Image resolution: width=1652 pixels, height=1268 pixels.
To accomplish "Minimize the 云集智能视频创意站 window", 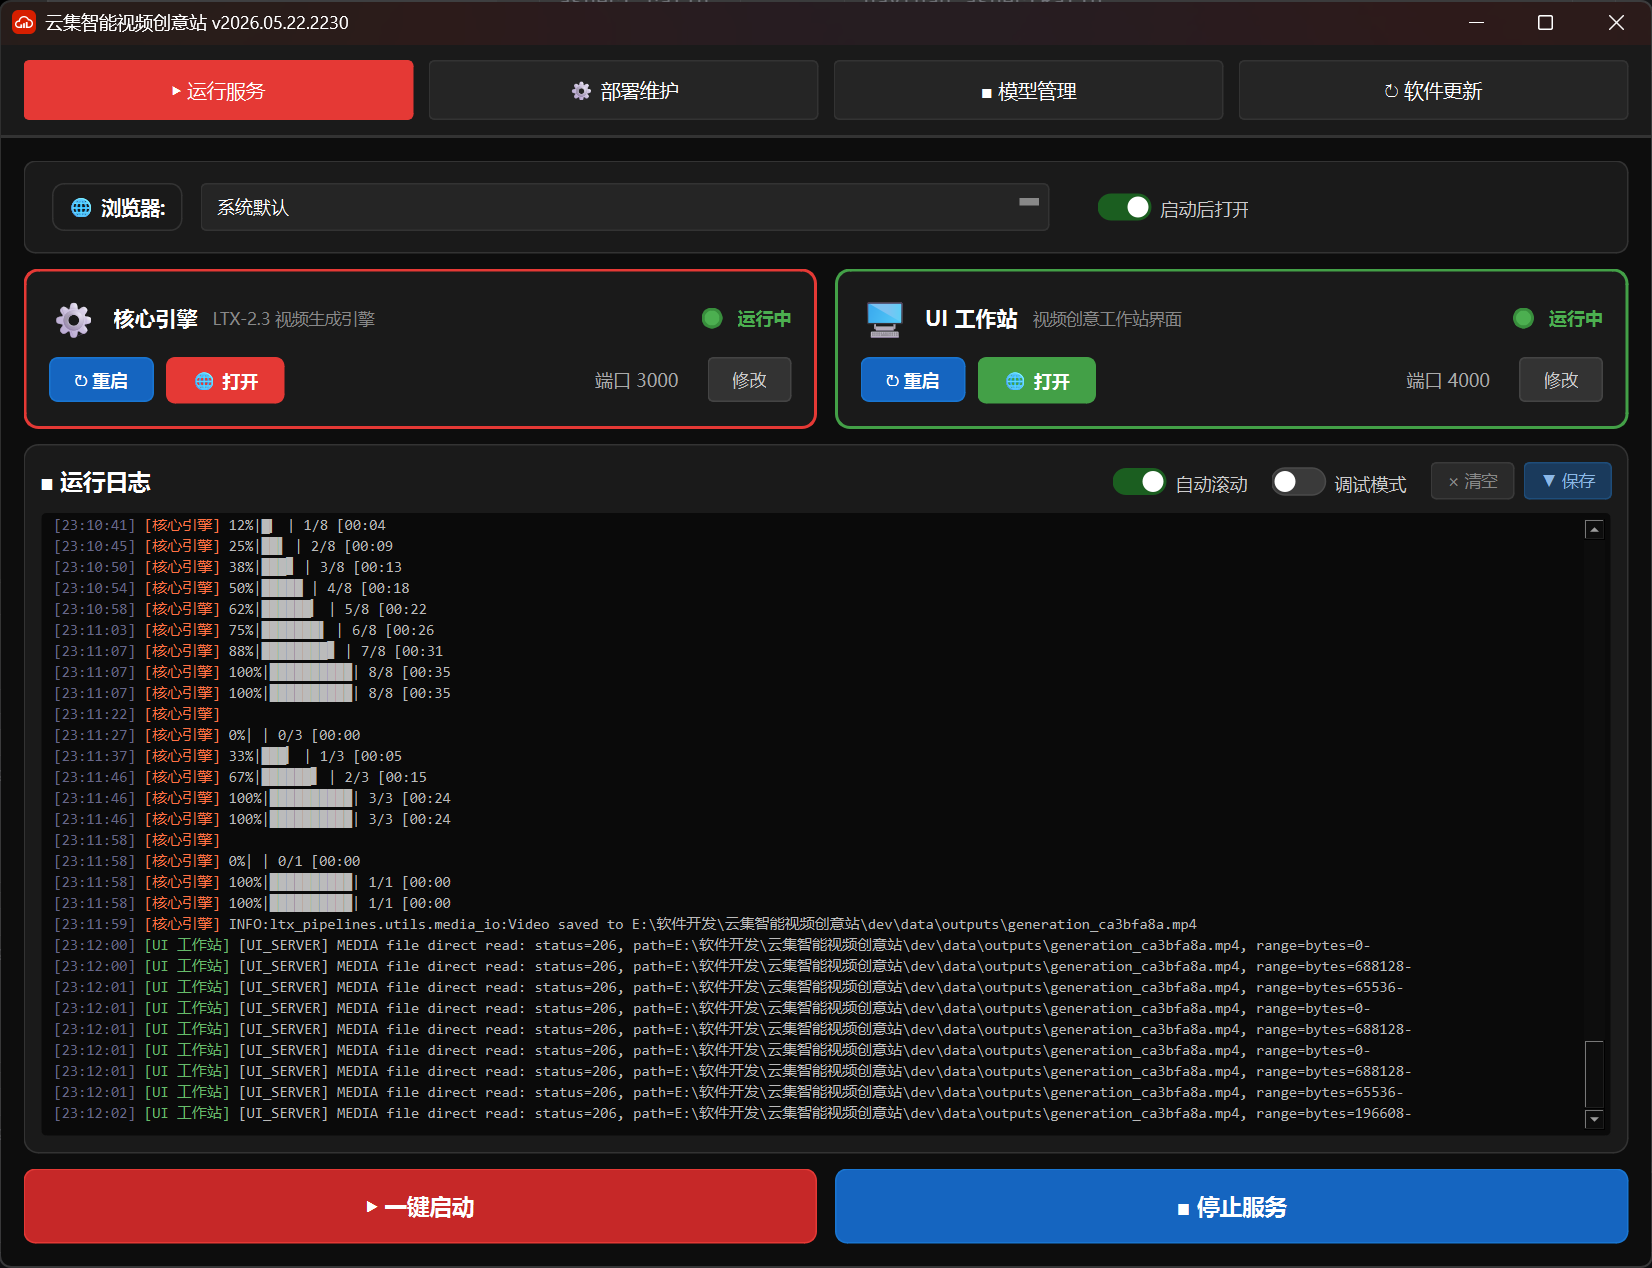I will (1476, 22).
